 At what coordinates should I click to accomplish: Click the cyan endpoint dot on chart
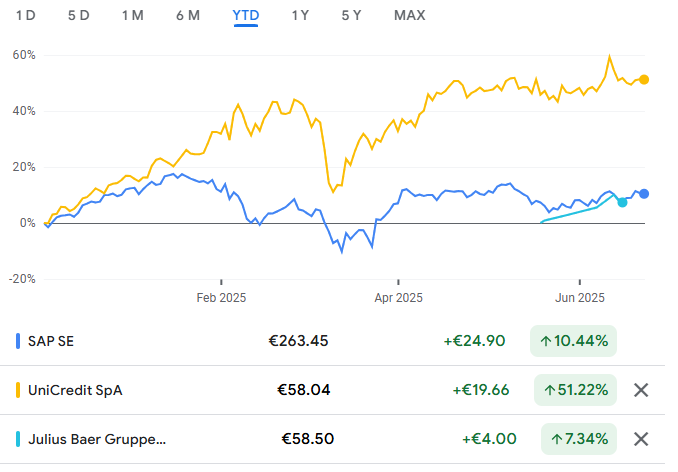[x=622, y=202]
